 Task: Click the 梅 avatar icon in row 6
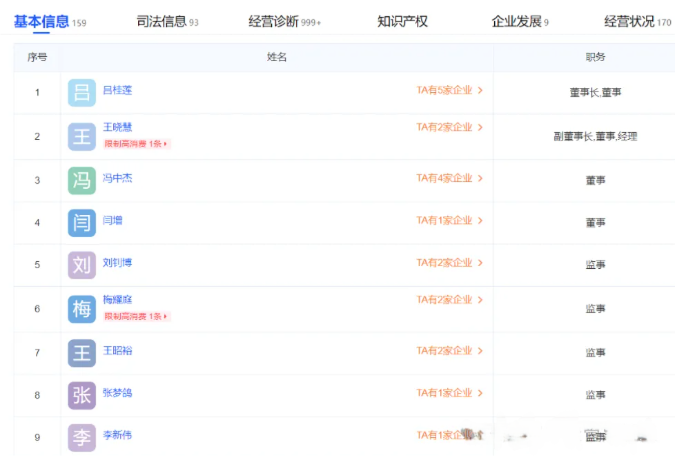pyautogui.click(x=82, y=309)
